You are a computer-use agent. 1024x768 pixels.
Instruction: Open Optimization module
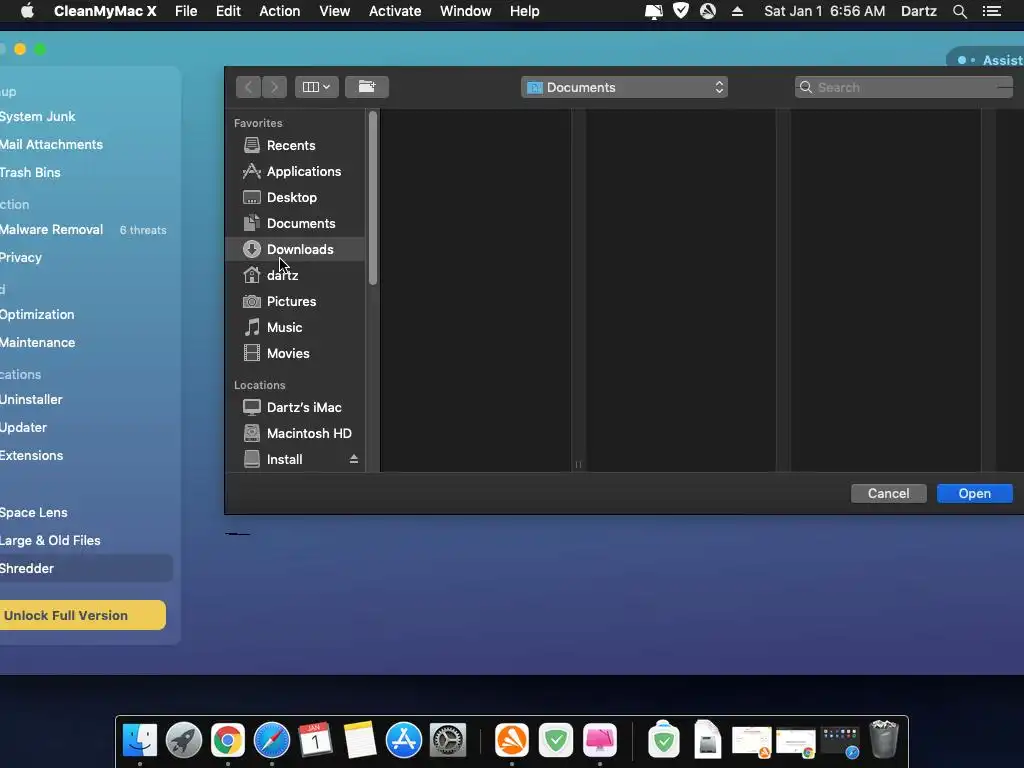[37, 314]
